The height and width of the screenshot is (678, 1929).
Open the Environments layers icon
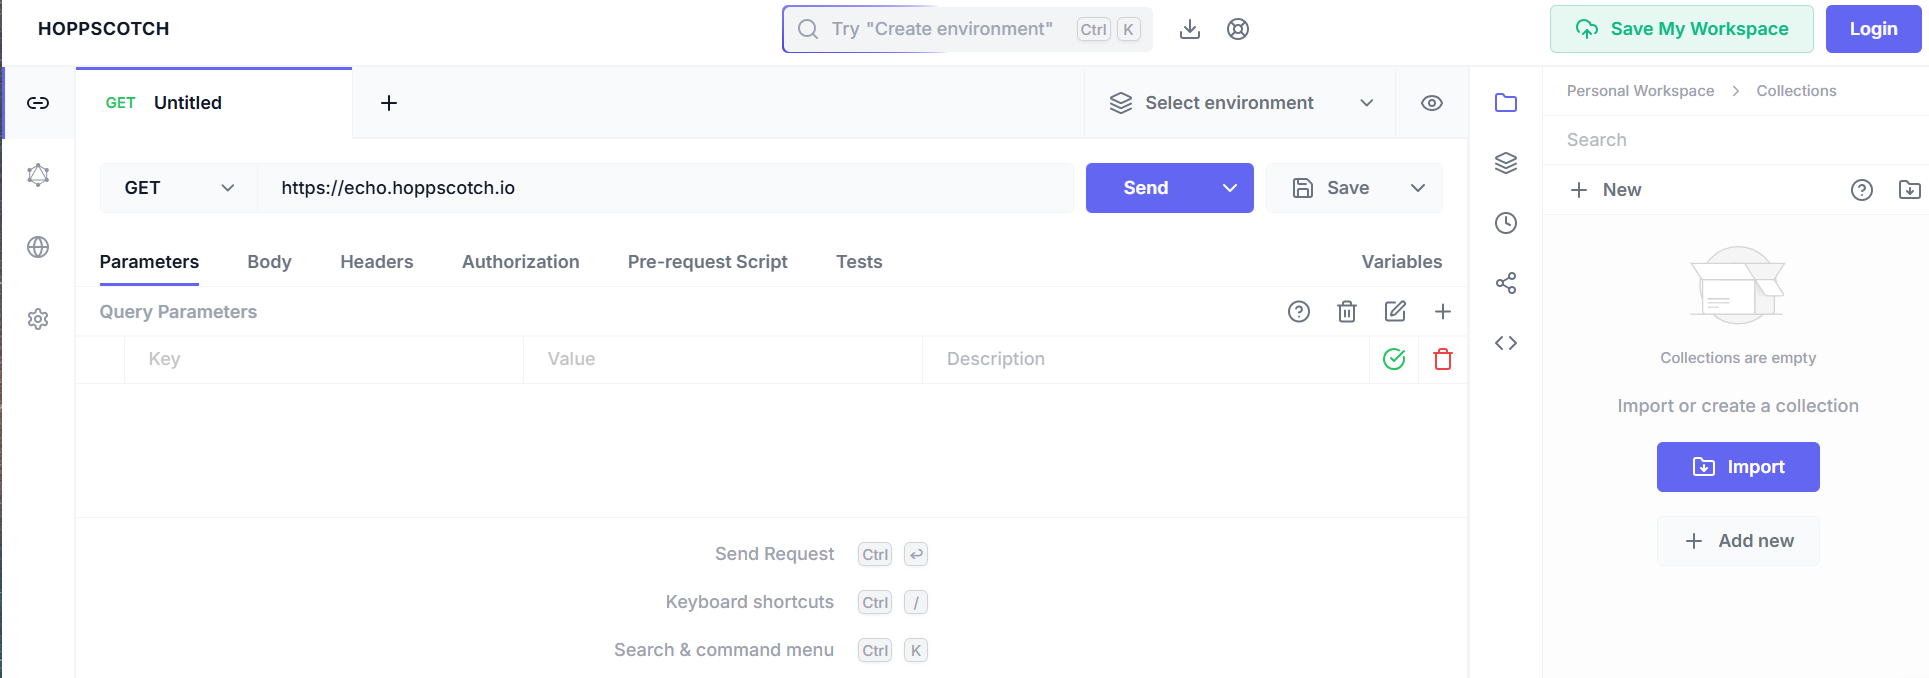[1506, 163]
